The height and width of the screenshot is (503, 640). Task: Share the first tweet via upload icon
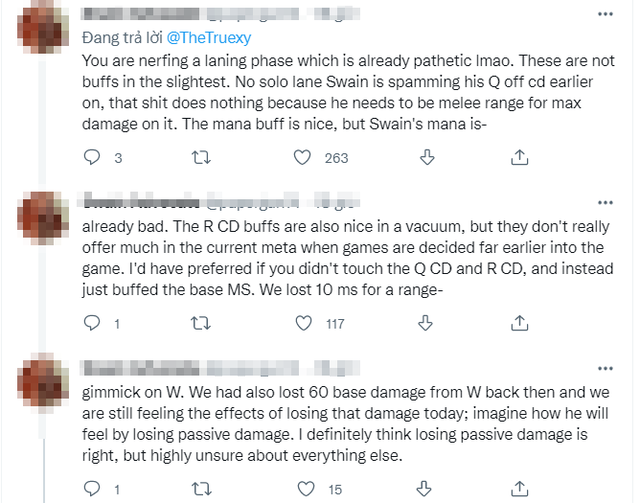[519, 157]
